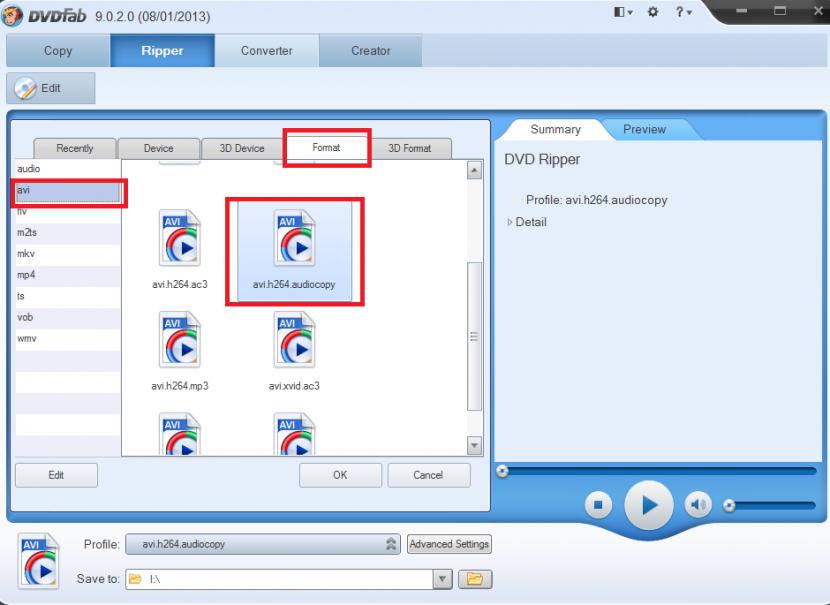Open the 3D Format profile tab
The image size is (830, 605).
(x=410, y=148)
